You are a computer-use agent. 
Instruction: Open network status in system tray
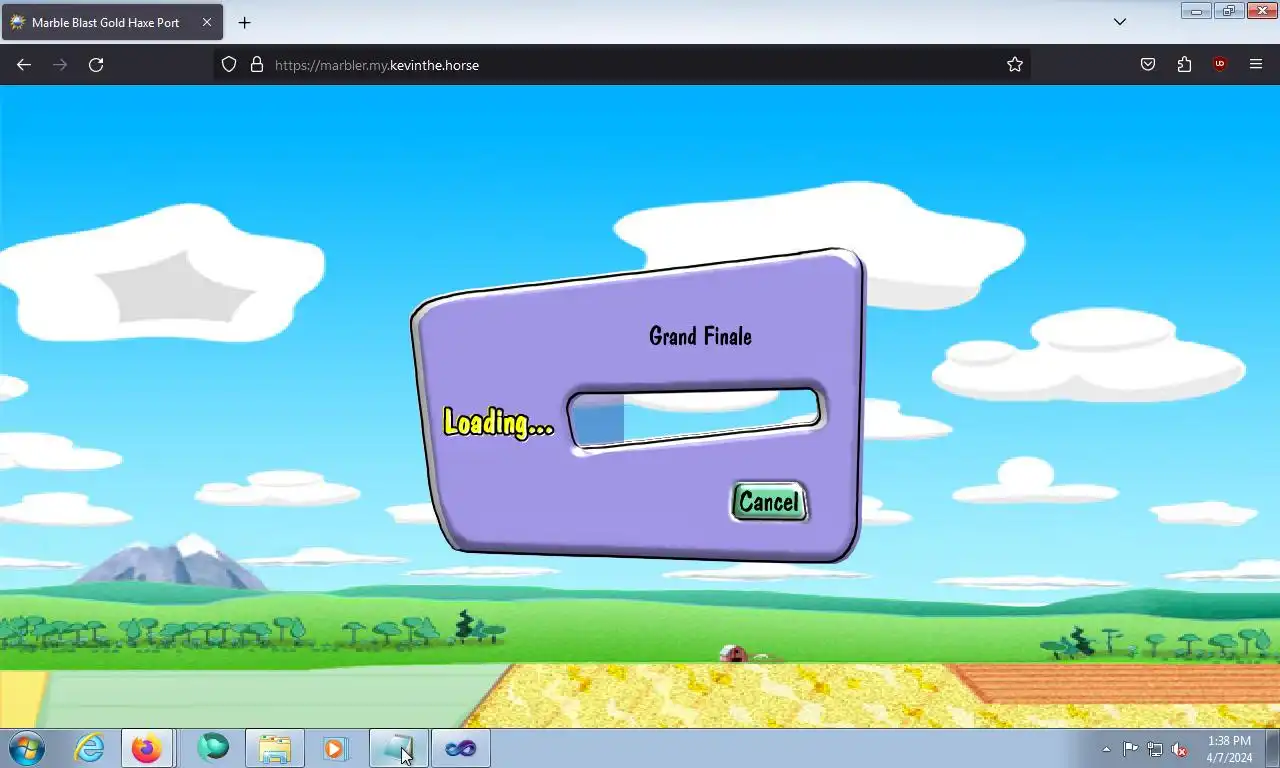1155,749
